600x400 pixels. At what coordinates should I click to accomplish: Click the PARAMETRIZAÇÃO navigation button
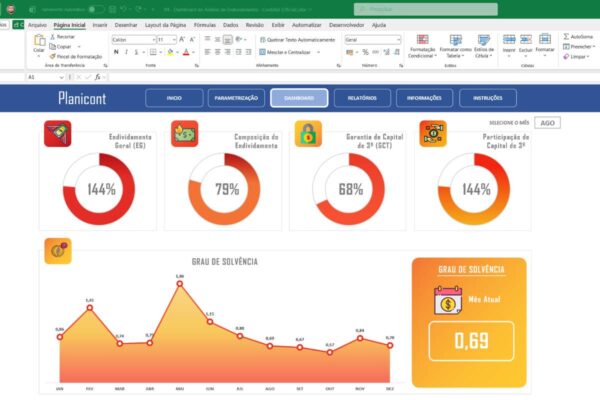point(236,98)
